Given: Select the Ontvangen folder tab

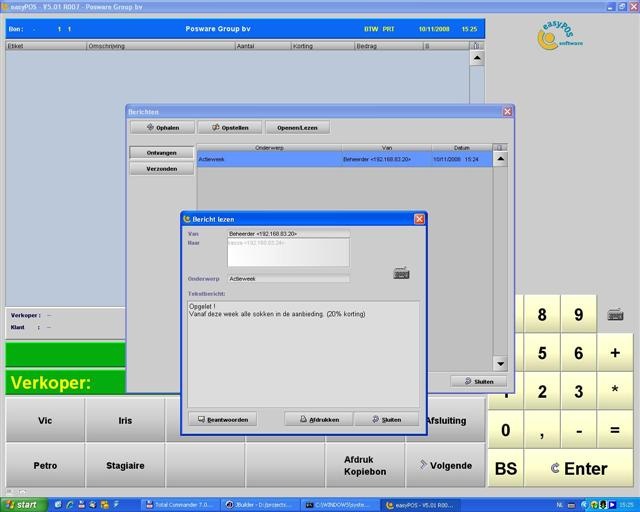Looking at the screenshot, I should click(x=162, y=153).
